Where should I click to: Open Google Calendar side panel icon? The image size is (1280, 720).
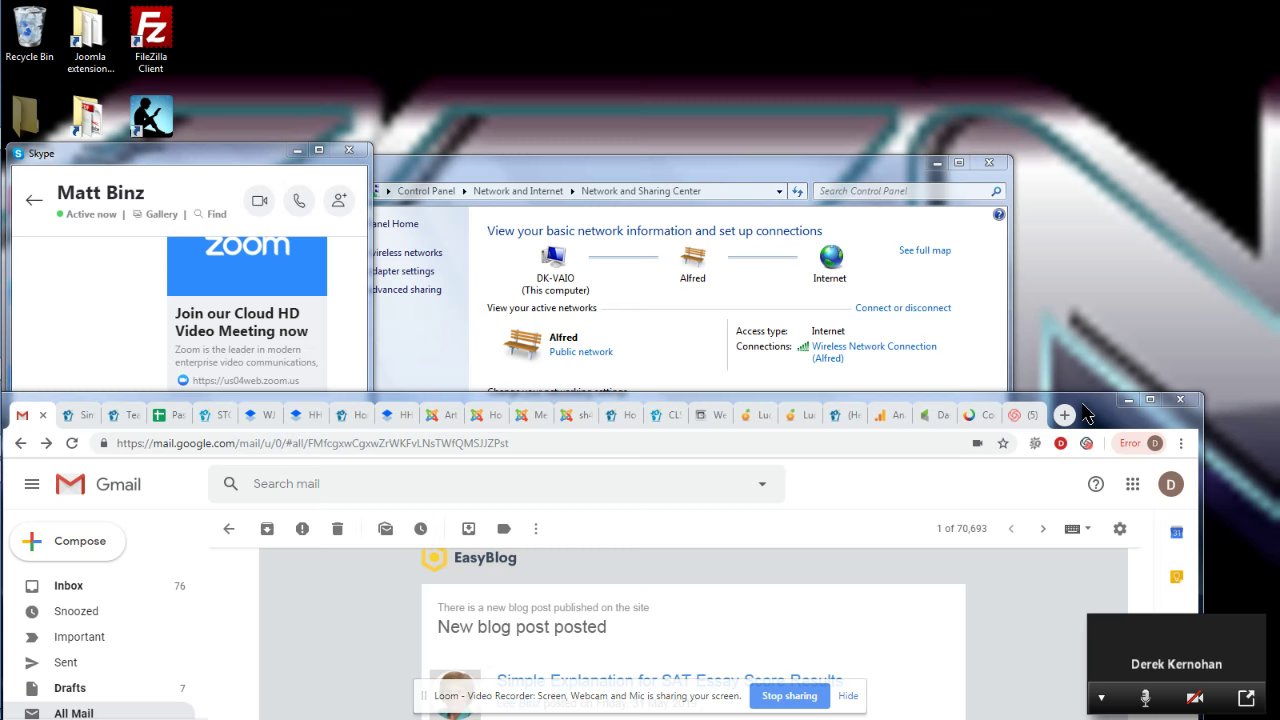click(1177, 533)
